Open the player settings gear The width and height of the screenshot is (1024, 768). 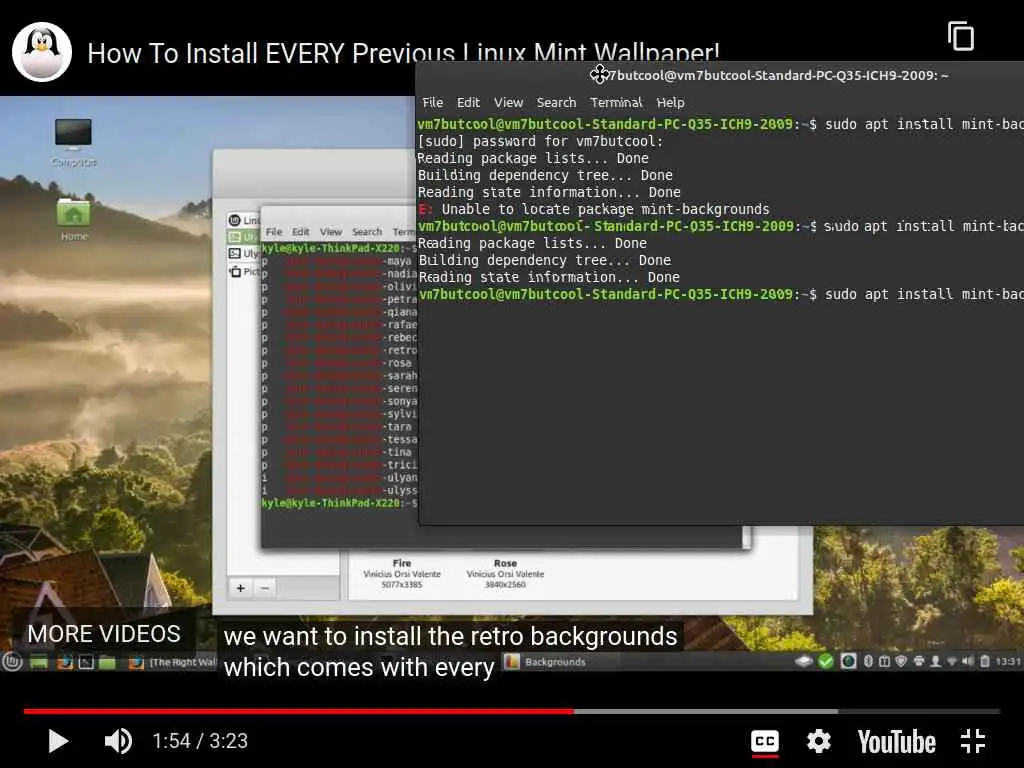coord(818,741)
